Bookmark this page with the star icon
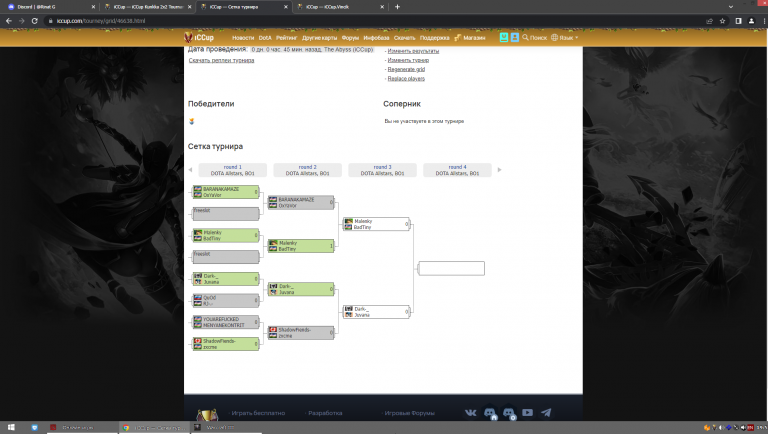The height and width of the screenshot is (434, 768). pos(722,21)
